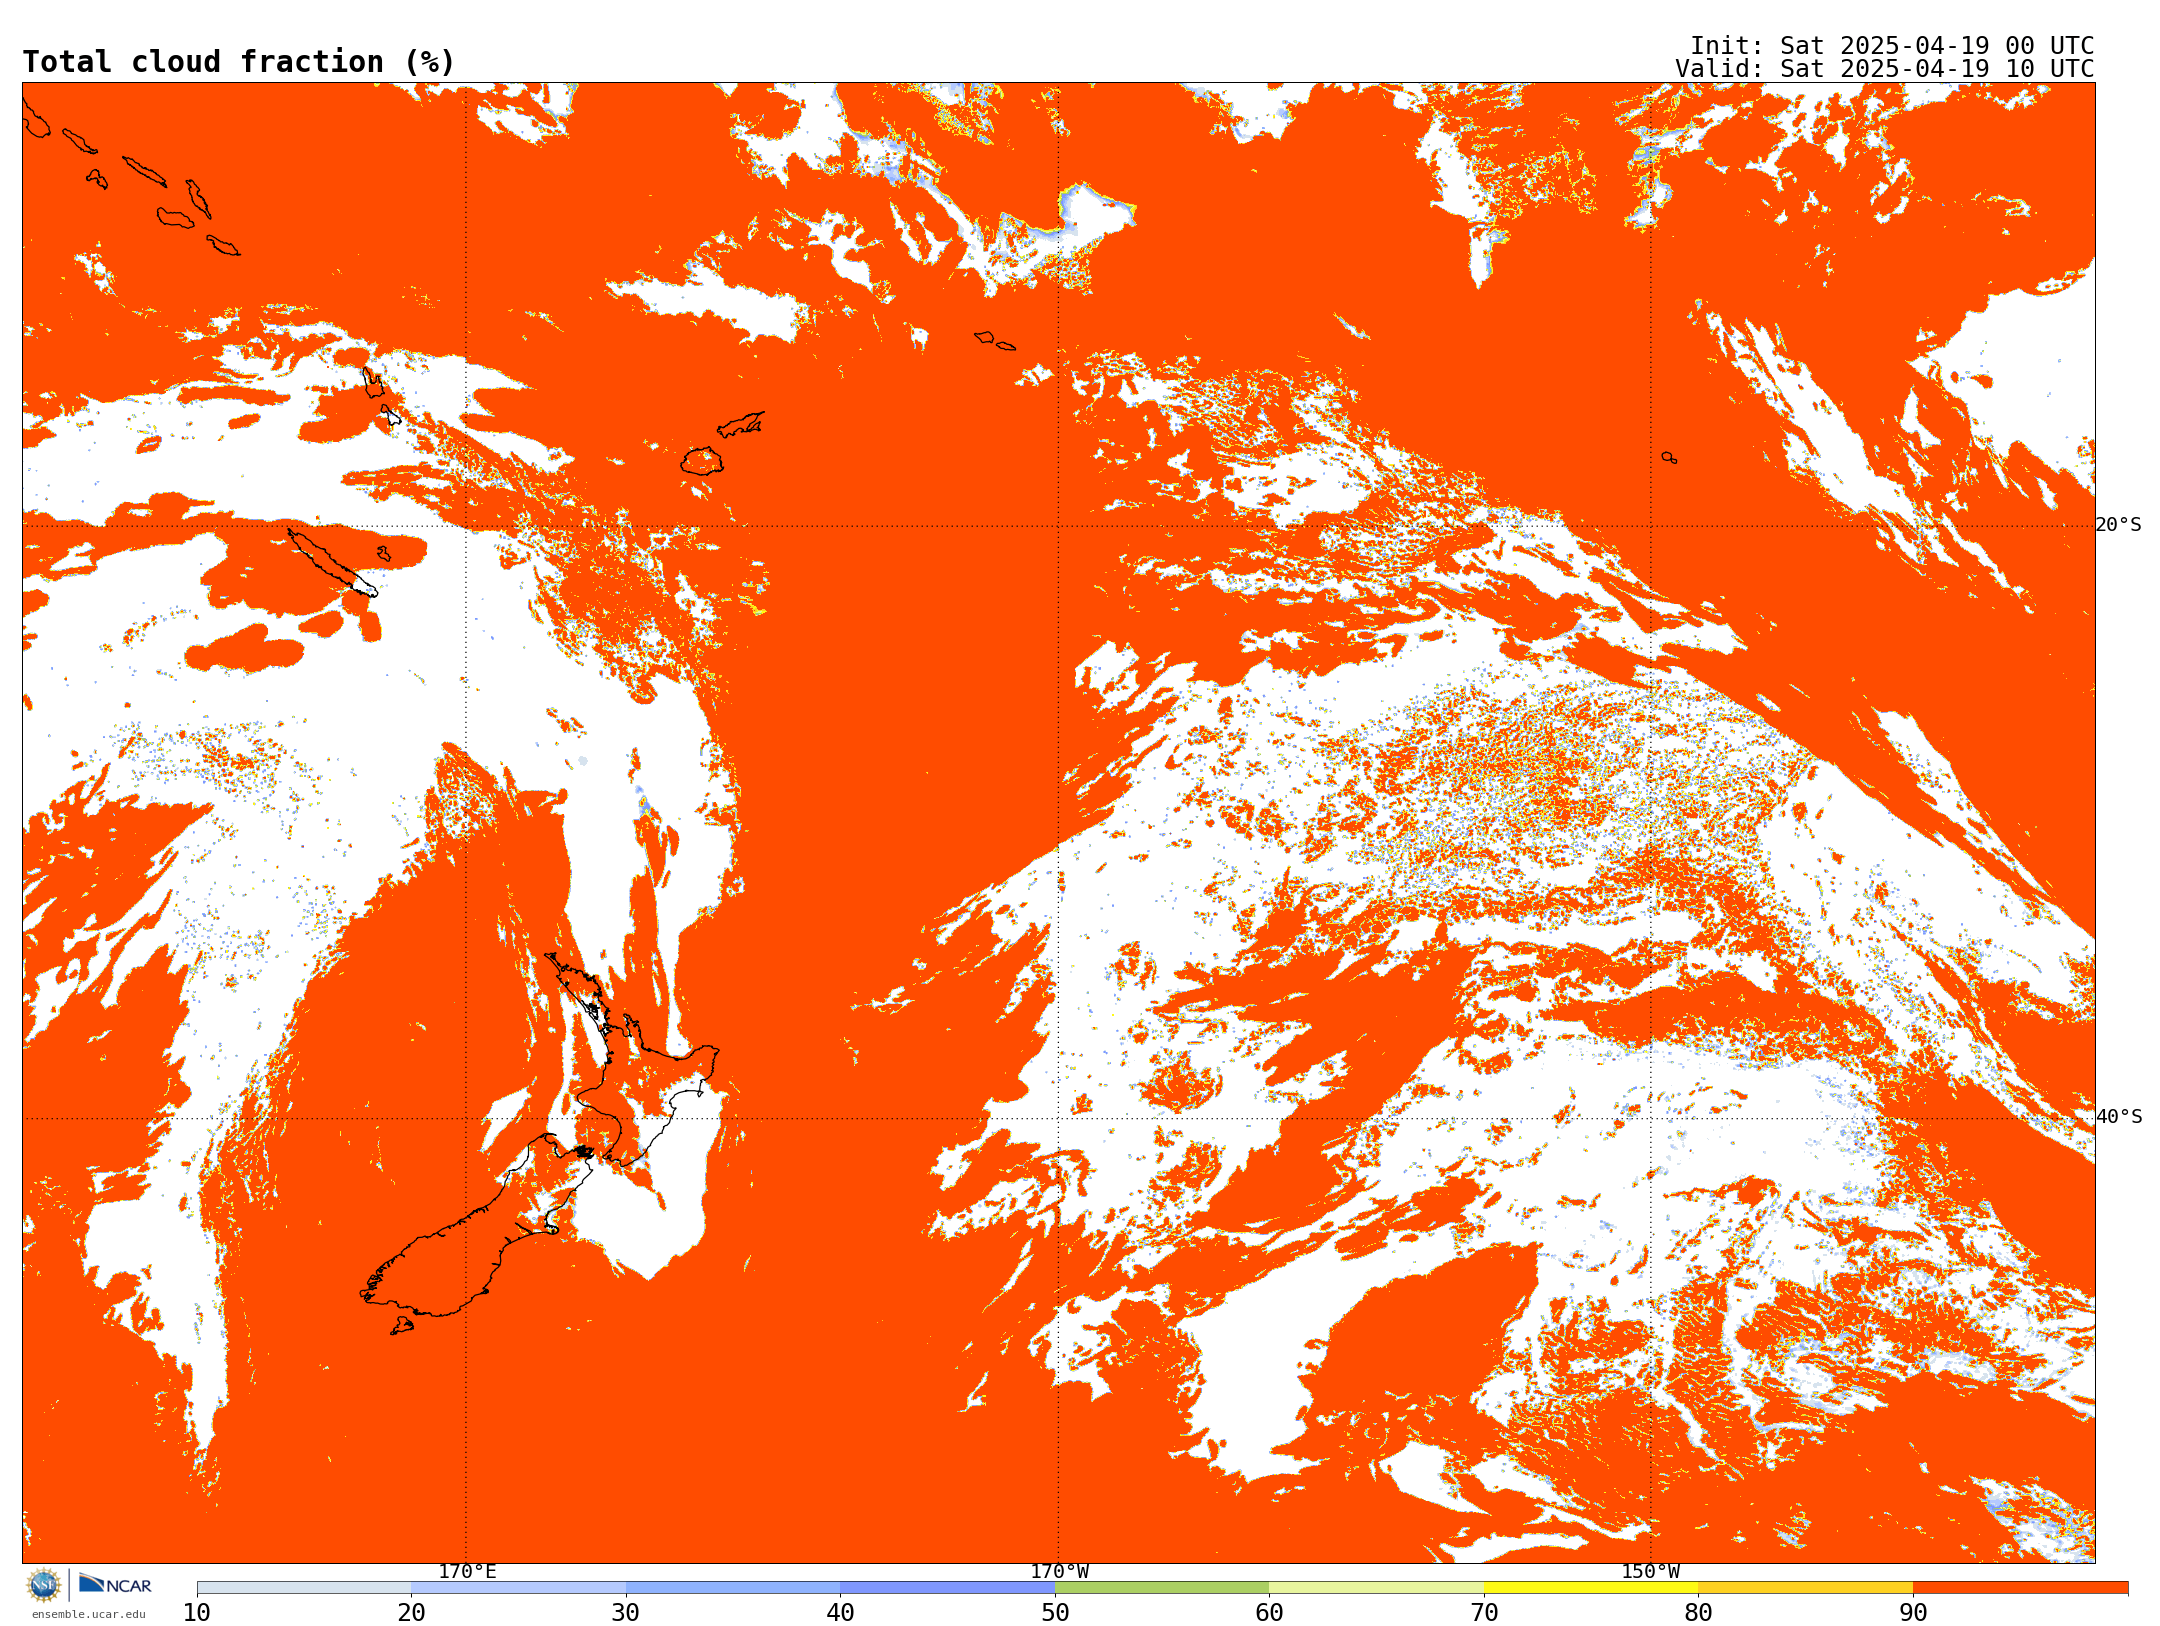Select the 'Valid: Sat 2025-04-19 10 UTC' text
This screenshot has height=1626, width=2160.
pos(1885,69)
